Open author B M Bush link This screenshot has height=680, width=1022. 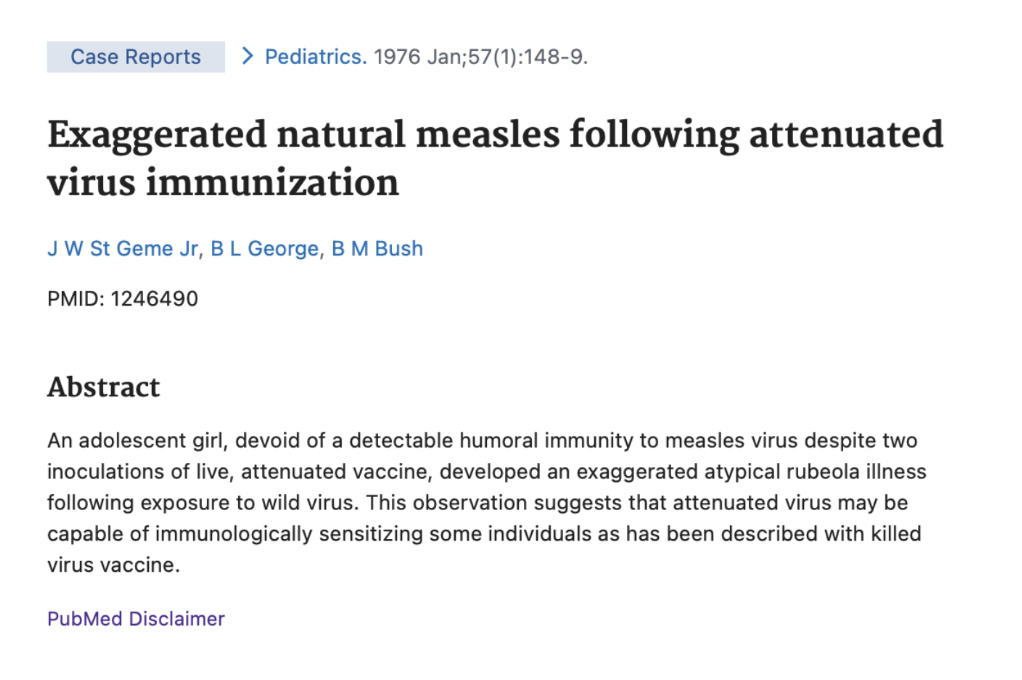click(x=377, y=248)
